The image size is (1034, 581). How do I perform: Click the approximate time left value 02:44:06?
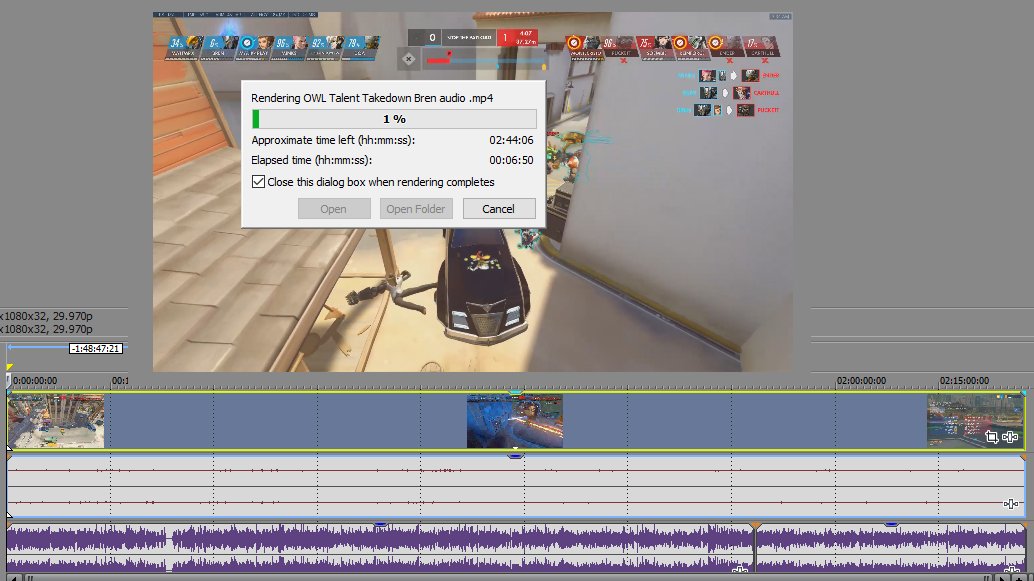click(511, 140)
